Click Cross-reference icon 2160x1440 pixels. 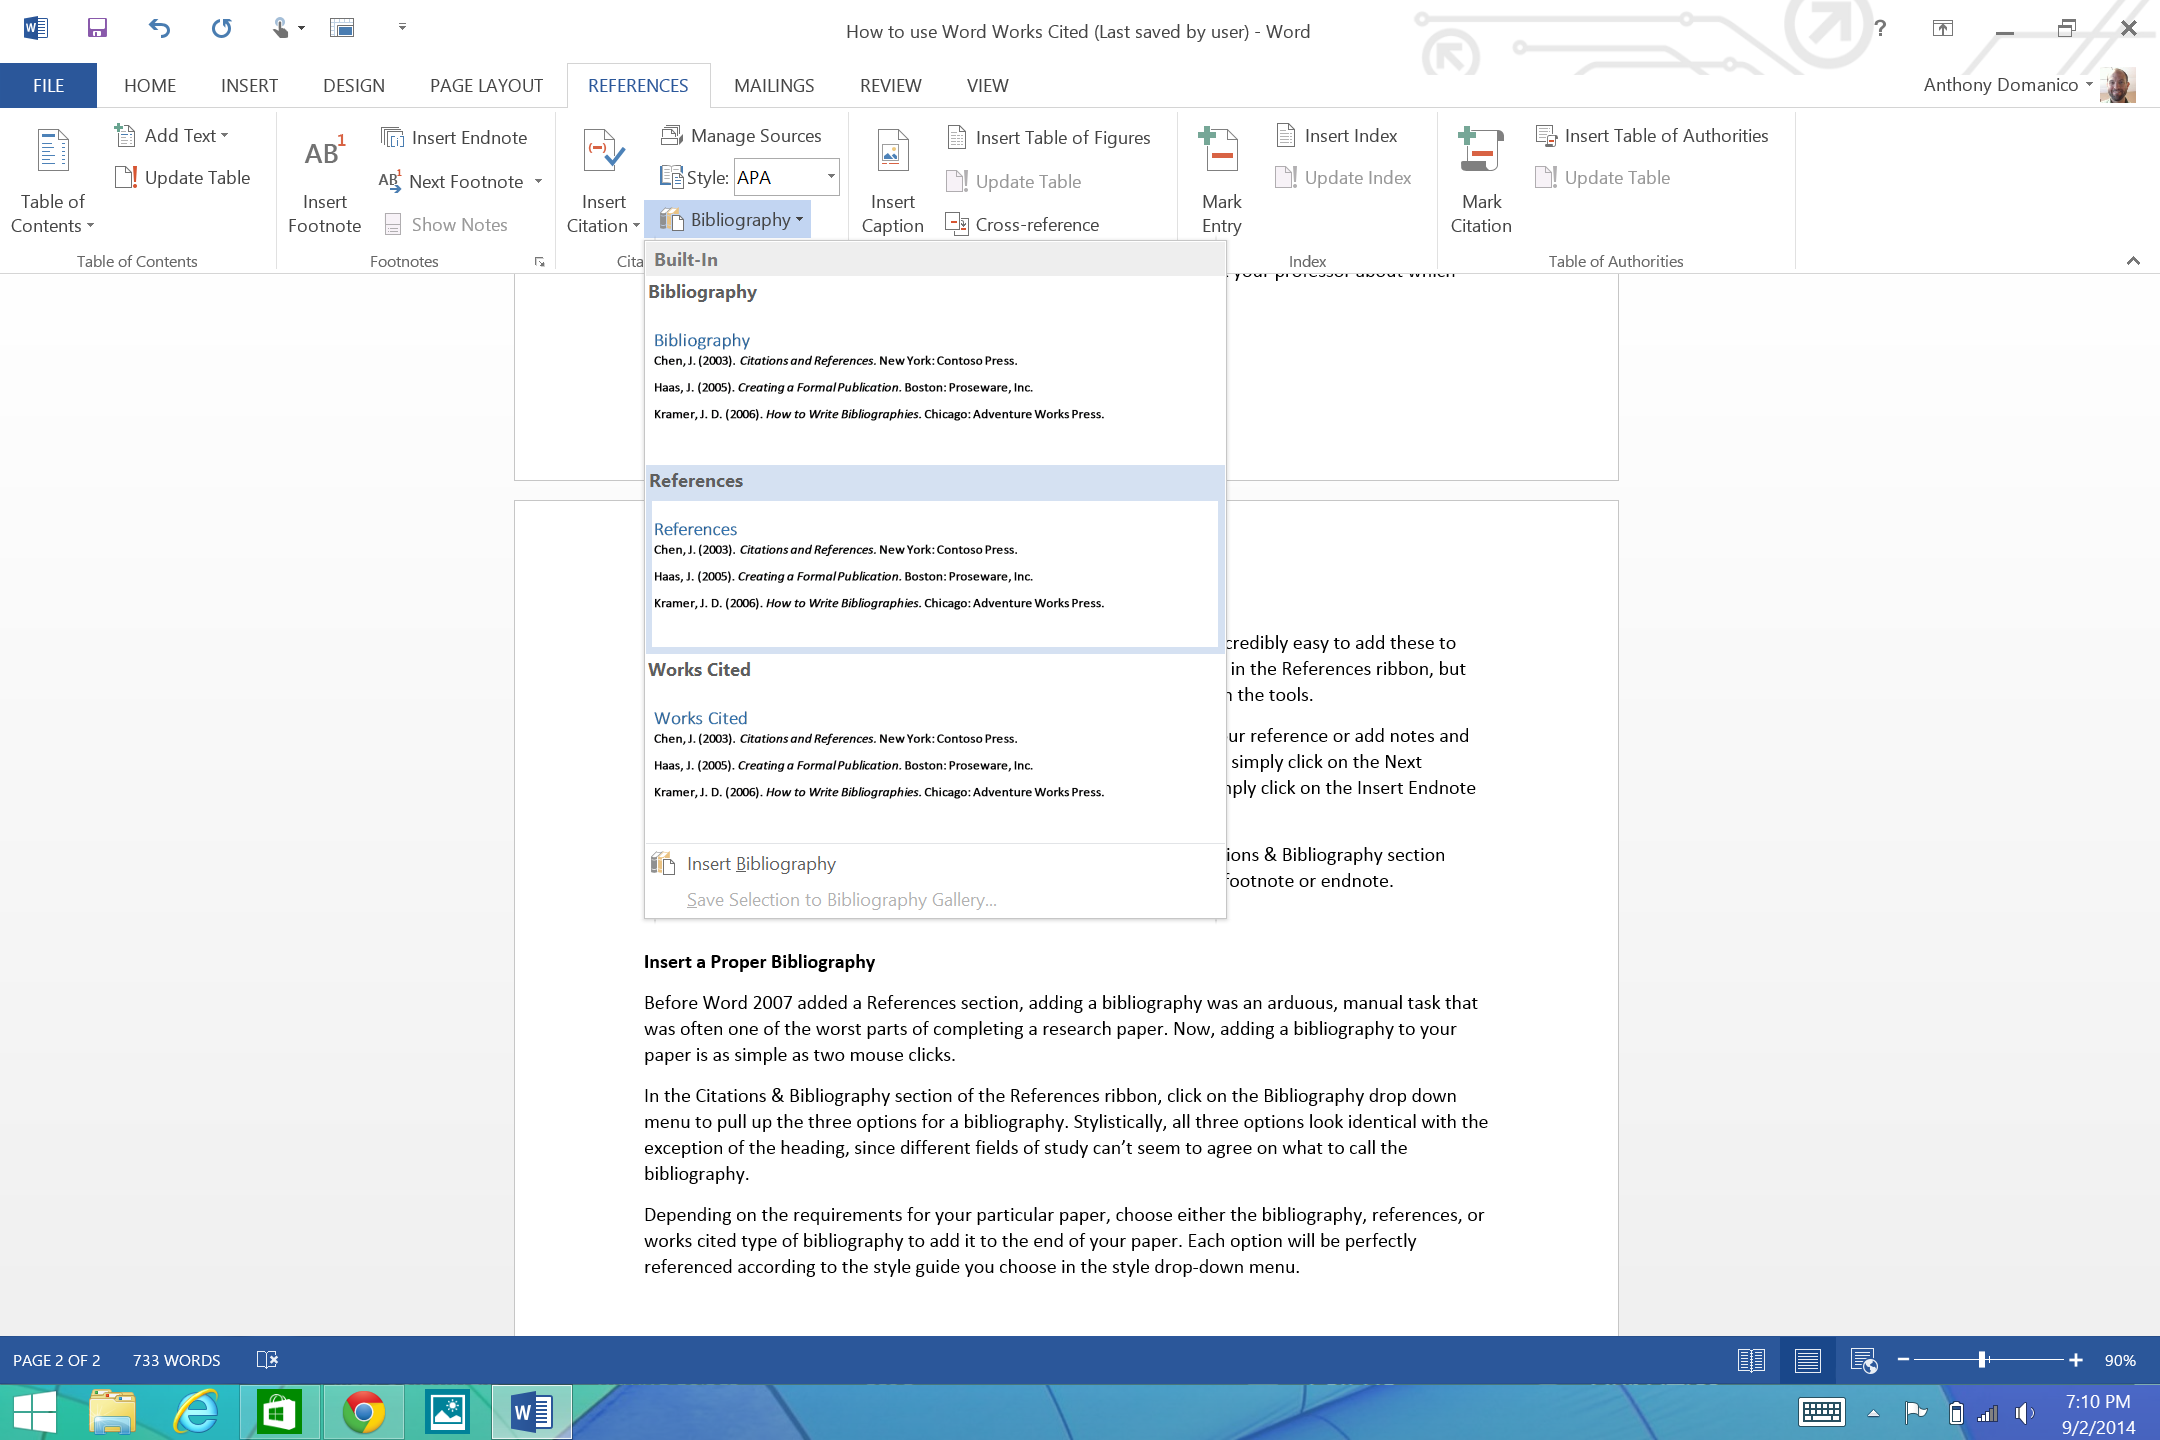coord(957,224)
